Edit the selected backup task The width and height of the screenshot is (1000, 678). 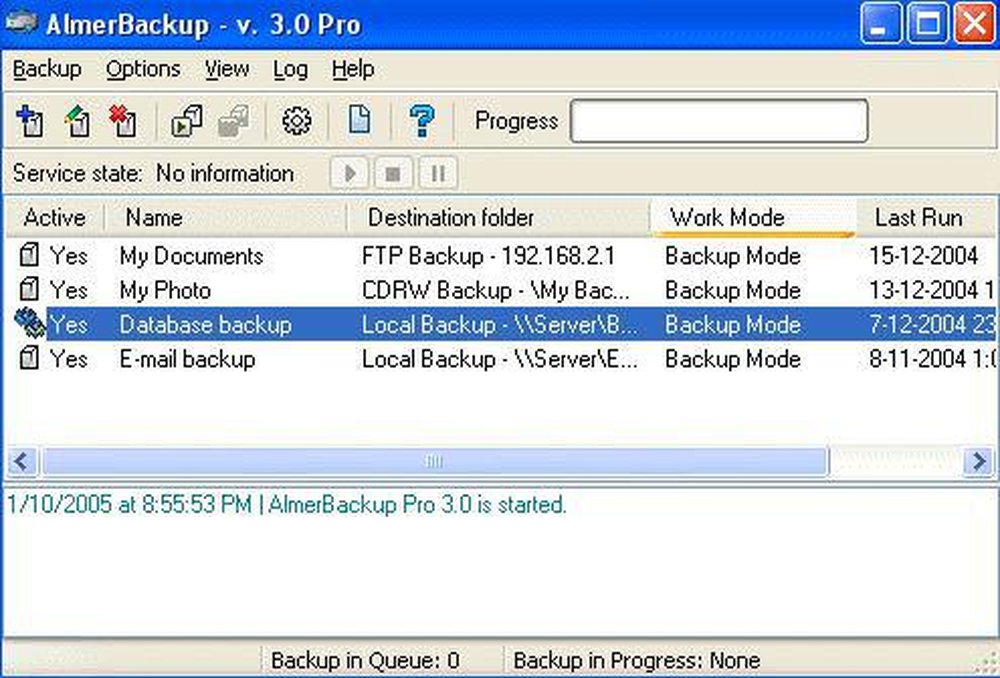[x=76, y=120]
